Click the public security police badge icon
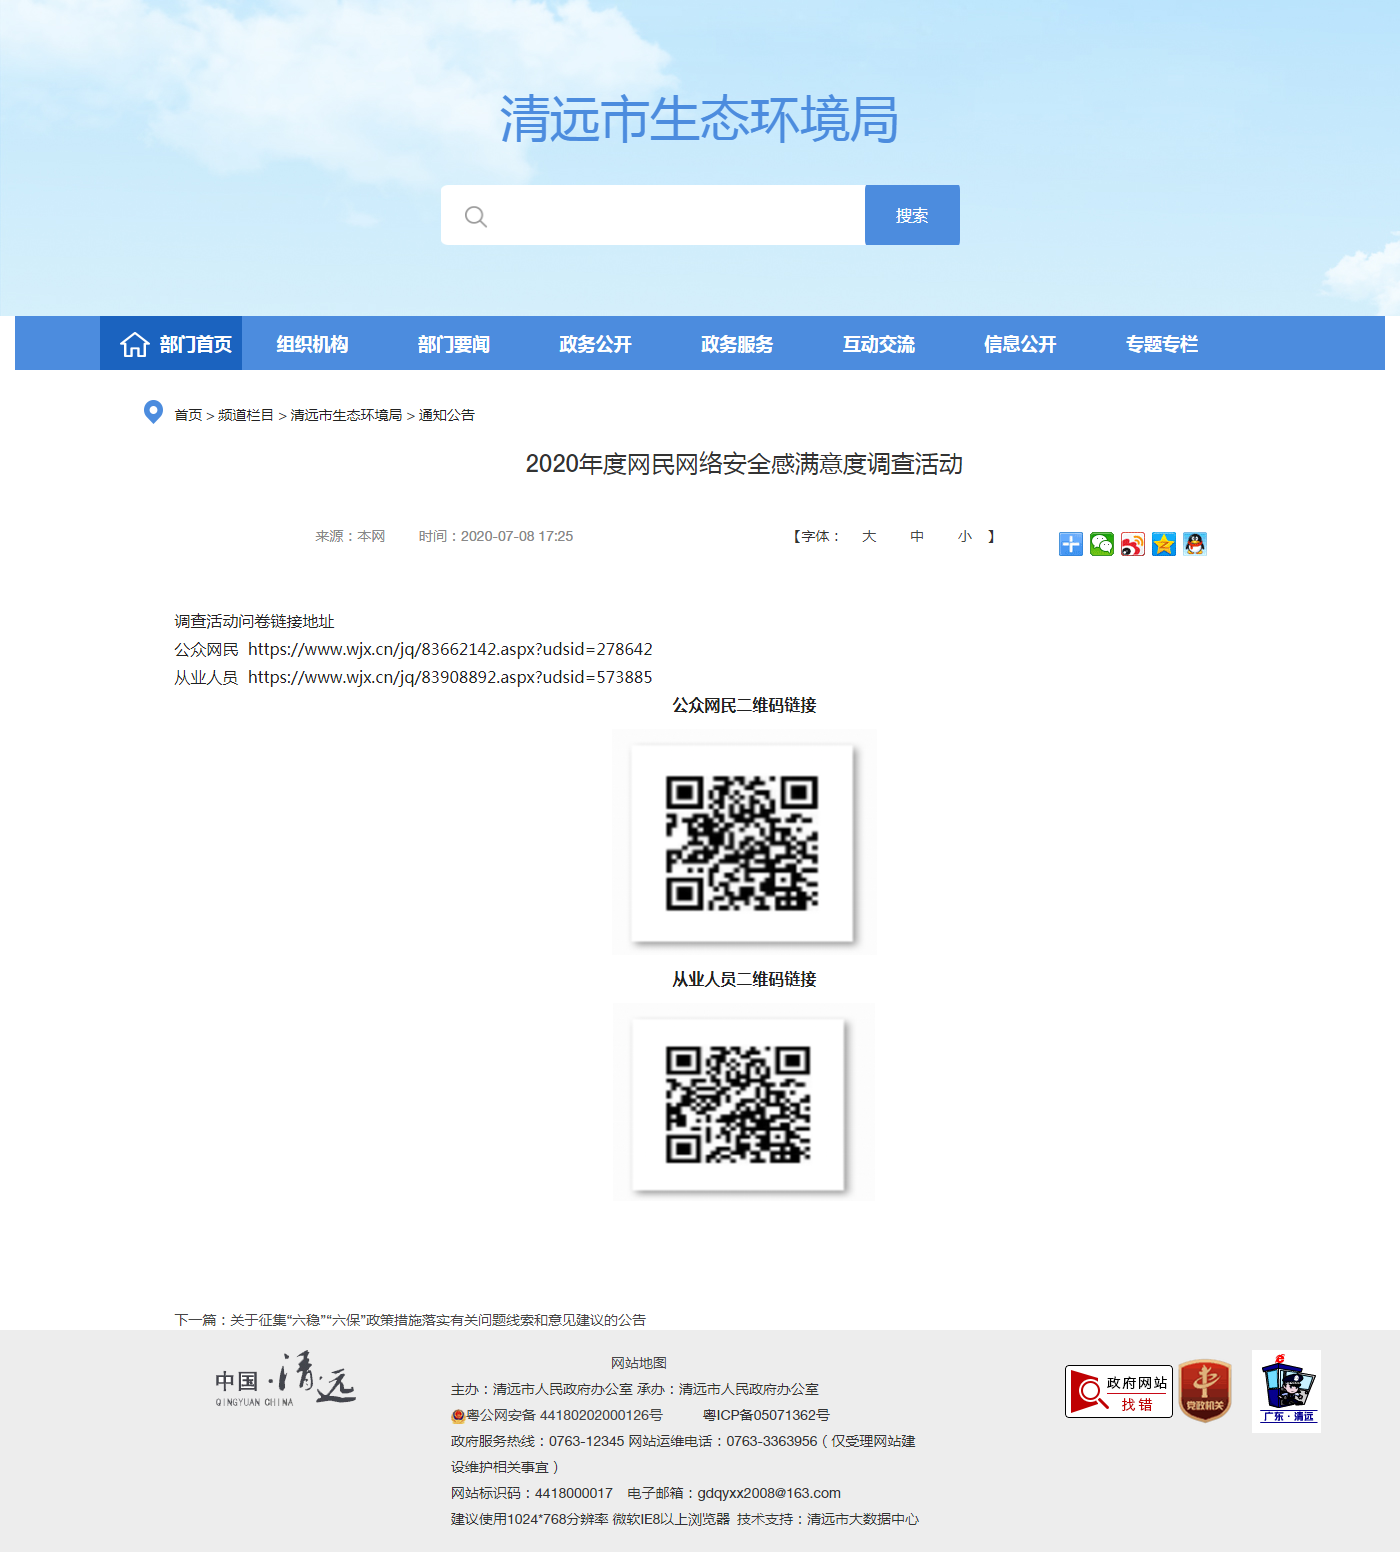The height and width of the screenshot is (1552, 1400). [x=458, y=1416]
